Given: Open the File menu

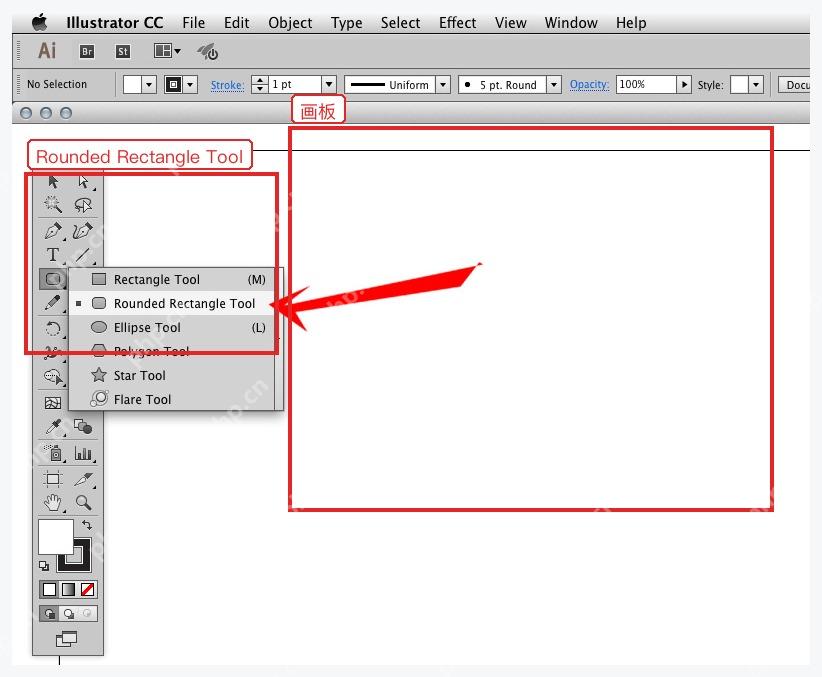Looking at the screenshot, I should pyautogui.click(x=193, y=23).
